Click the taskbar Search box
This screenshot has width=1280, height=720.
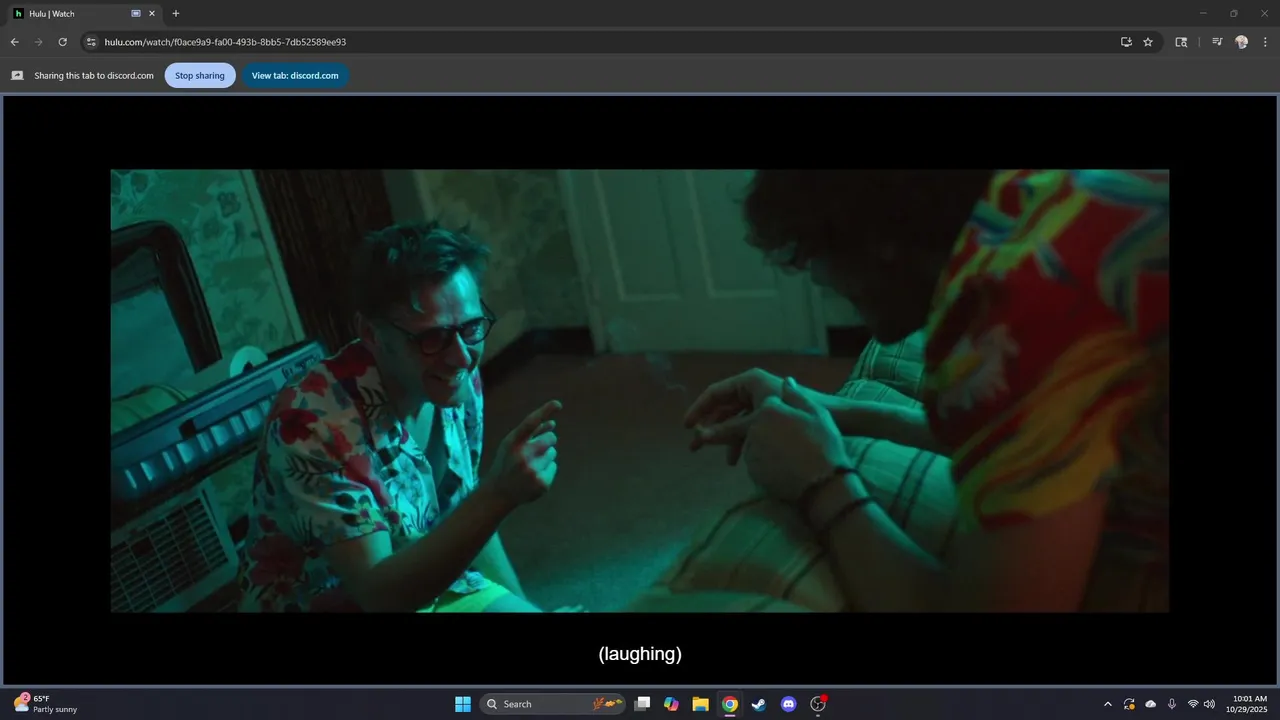[x=553, y=704]
